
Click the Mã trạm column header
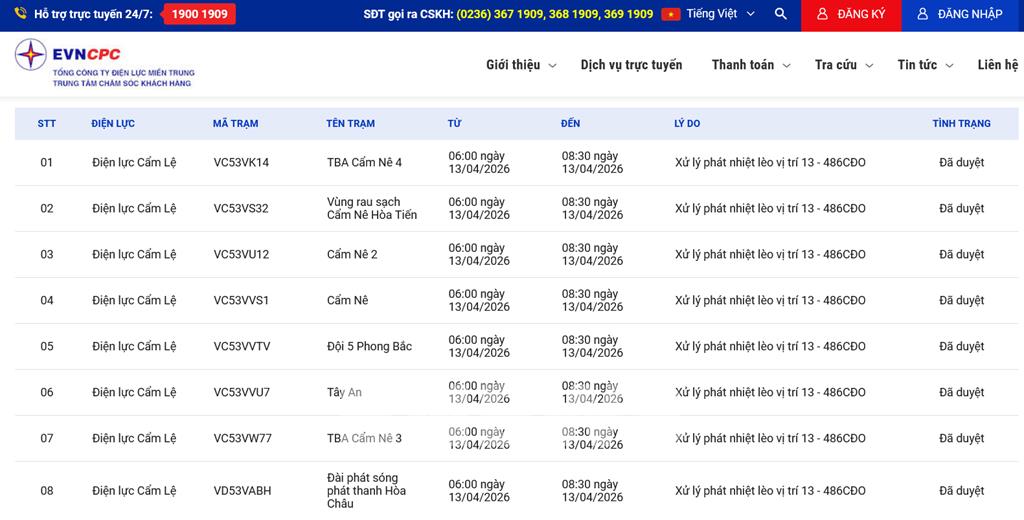(x=235, y=124)
